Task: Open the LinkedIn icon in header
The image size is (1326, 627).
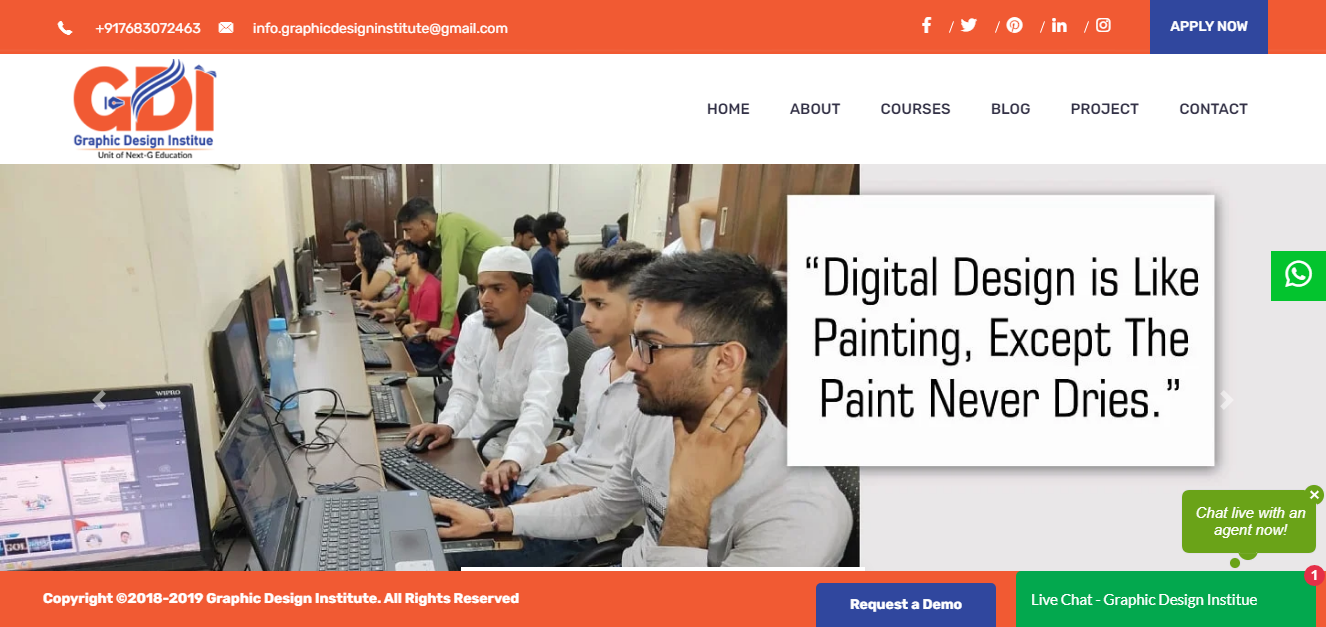Action: point(1060,26)
